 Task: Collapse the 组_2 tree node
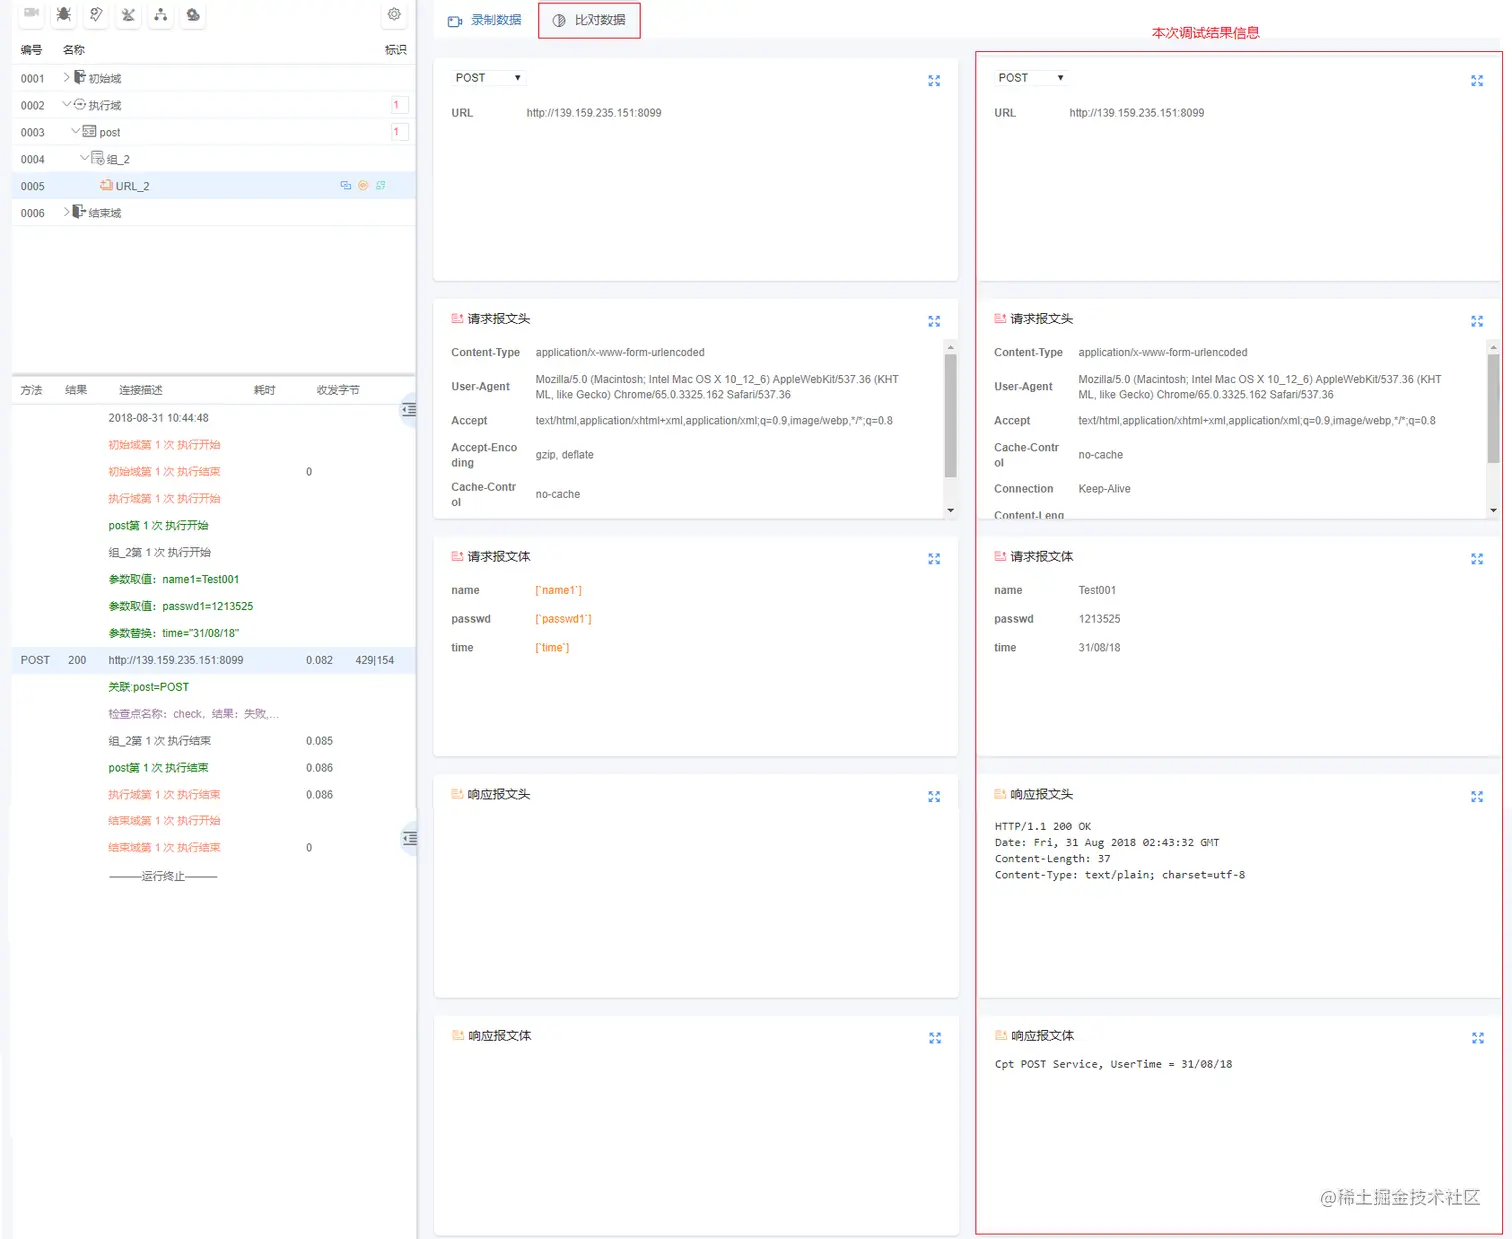[x=84, y=158]
